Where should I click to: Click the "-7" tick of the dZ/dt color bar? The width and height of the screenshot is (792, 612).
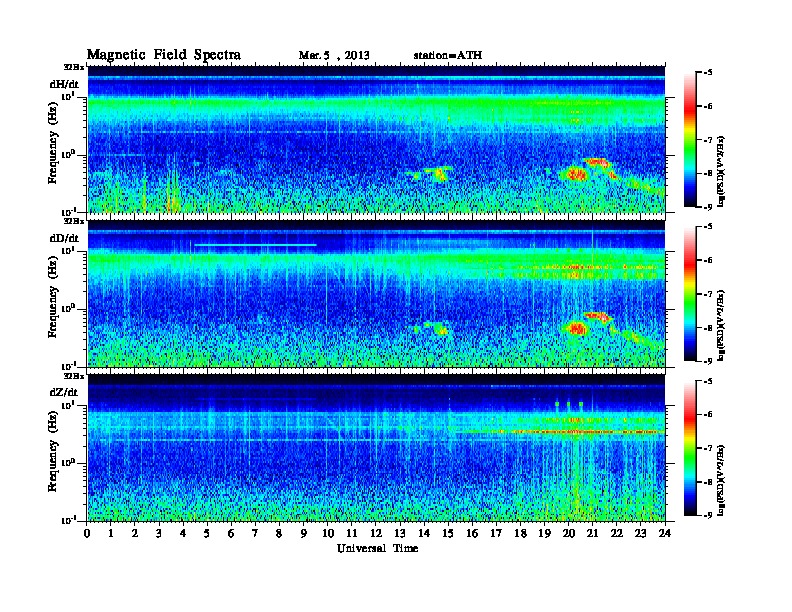708,448
